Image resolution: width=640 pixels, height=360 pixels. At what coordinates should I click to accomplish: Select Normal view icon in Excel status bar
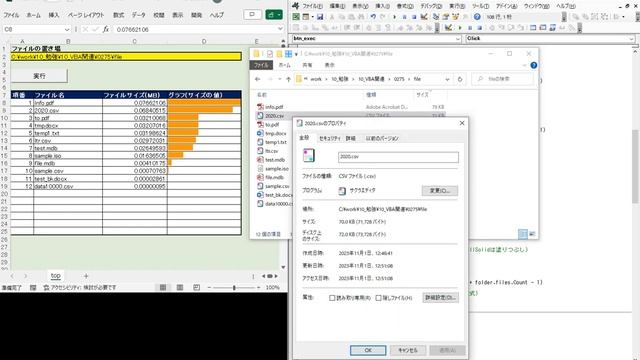click(162, 287)
